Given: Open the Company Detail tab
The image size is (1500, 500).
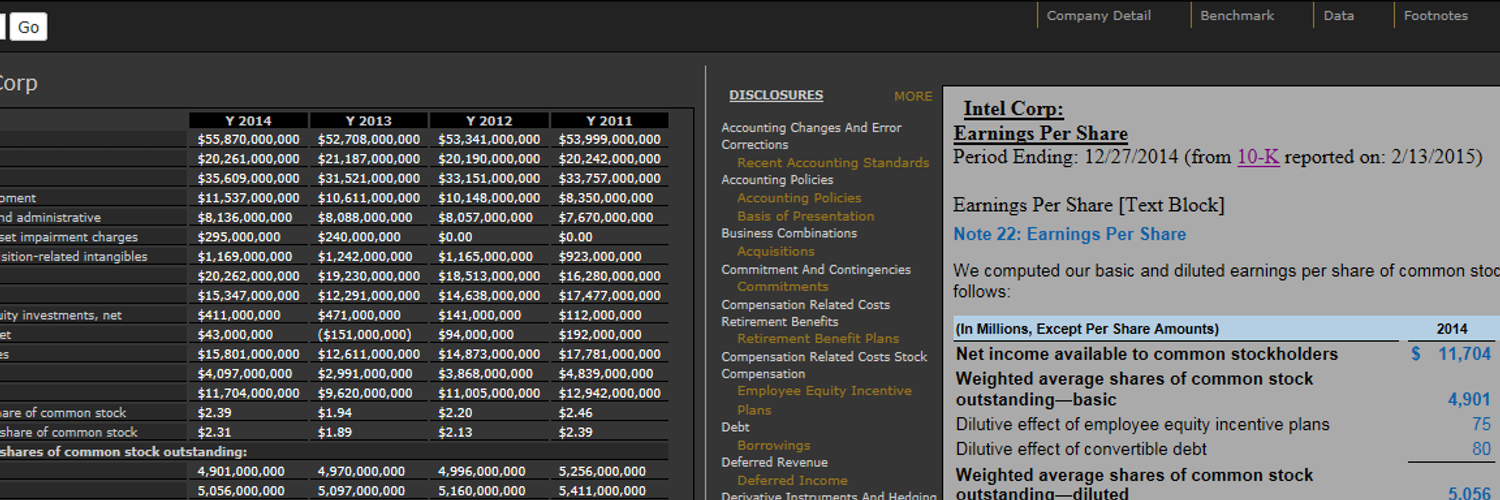Looking at the screenshot, I should [x=1098, y=15].
